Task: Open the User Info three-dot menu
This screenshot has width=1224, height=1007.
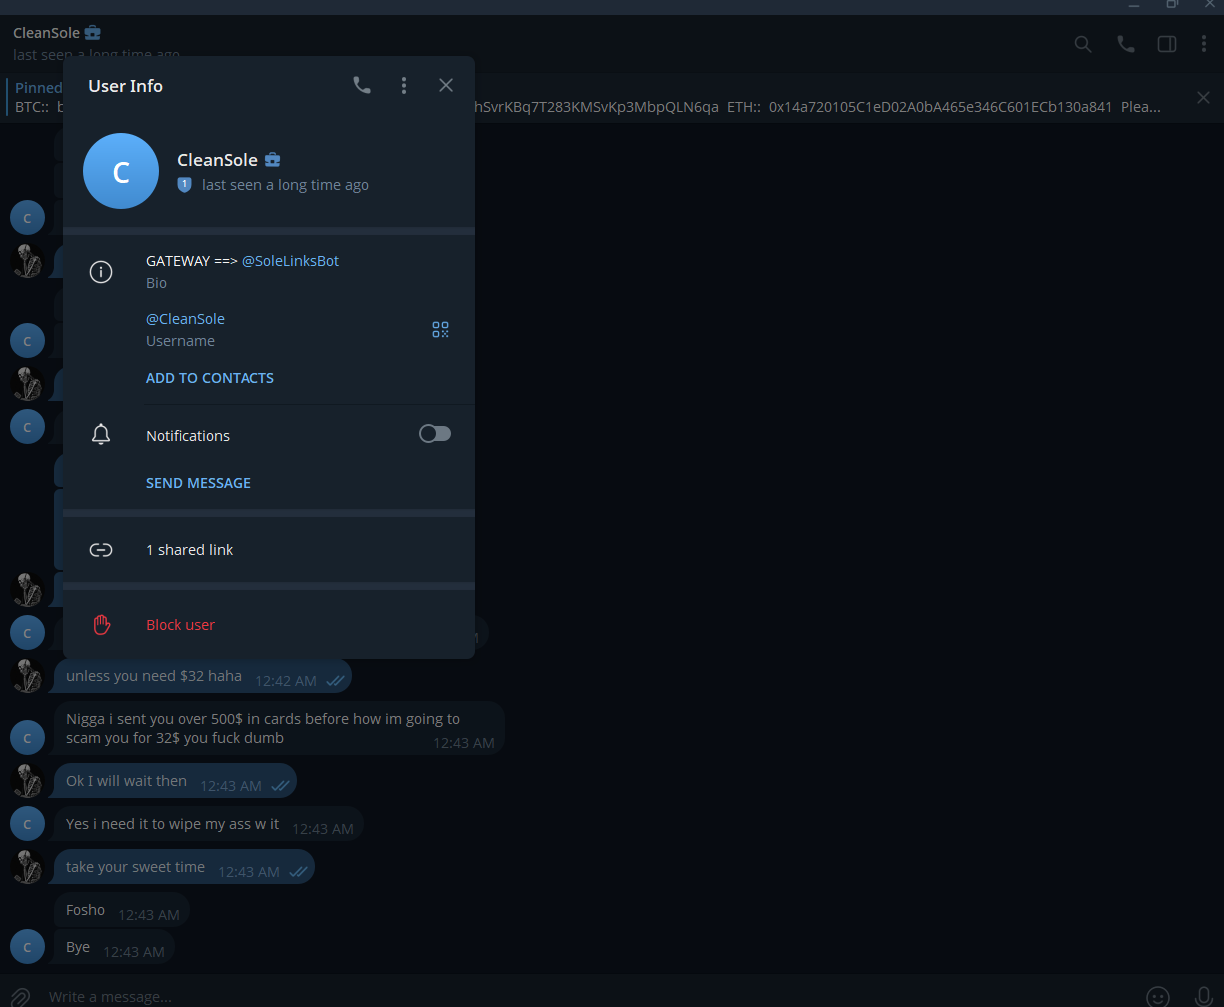Action: [404, 86]
